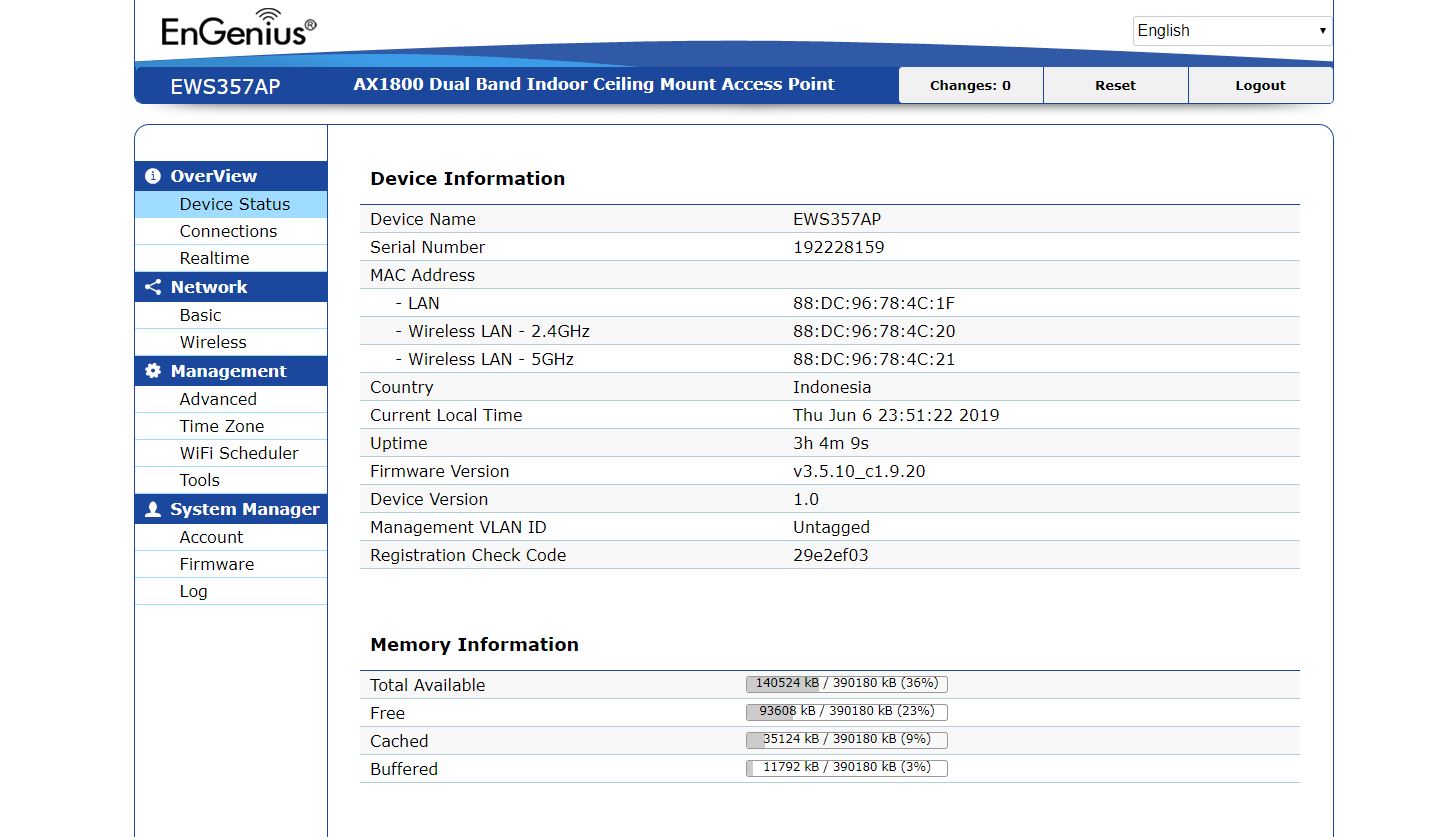Click the Current Local Time label
This screenshot has height=837, width=1430.
click(x=446, y=415)
